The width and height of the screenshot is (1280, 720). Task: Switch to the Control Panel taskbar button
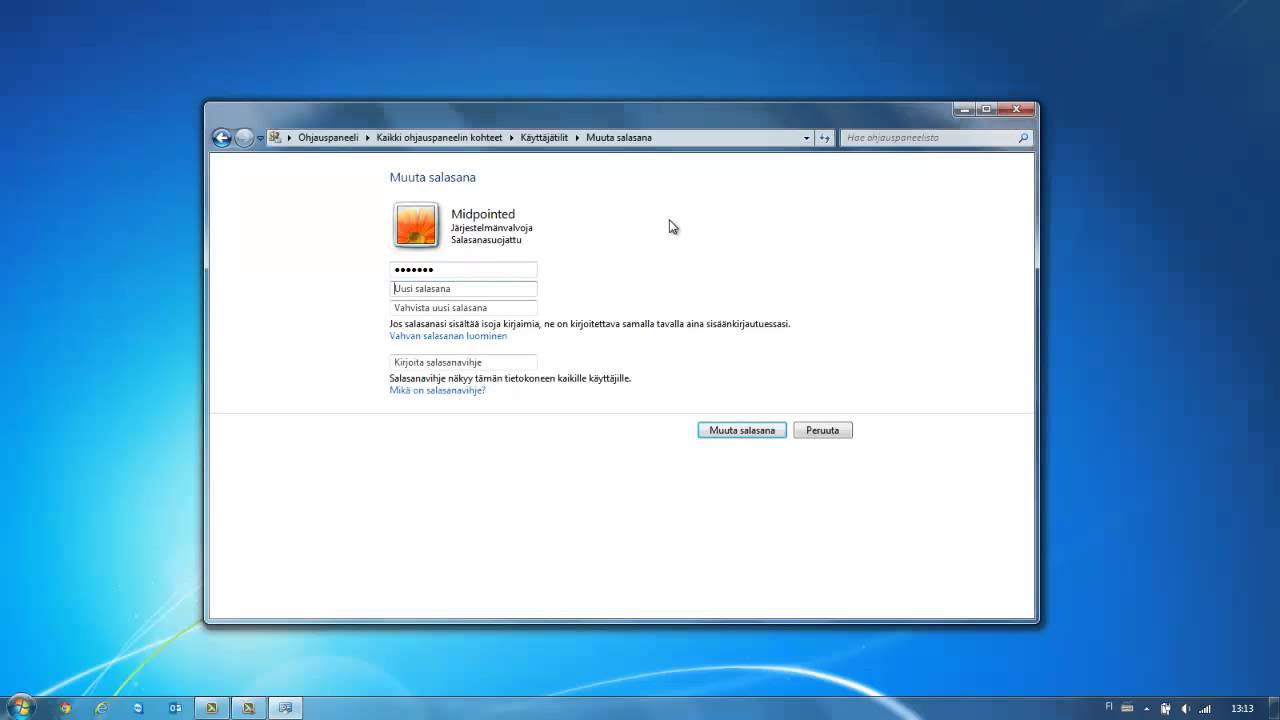(x=286, y=708)
